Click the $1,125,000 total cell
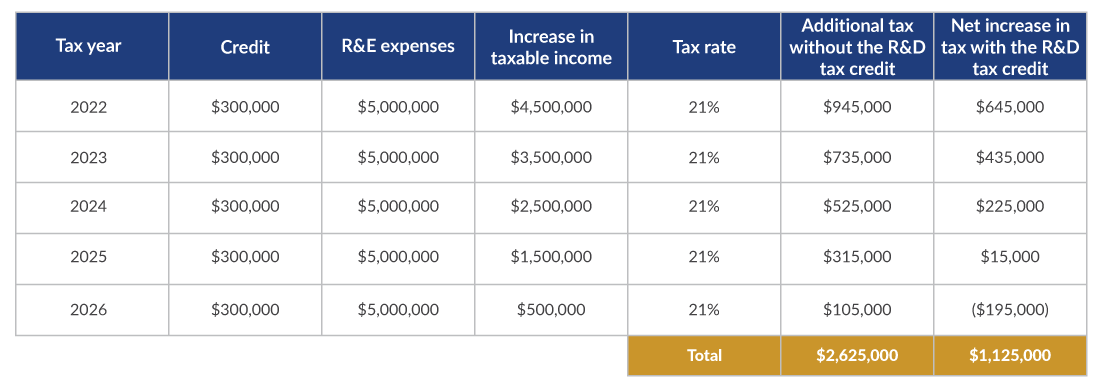1100x388 pixels. tap(1010, 356)
